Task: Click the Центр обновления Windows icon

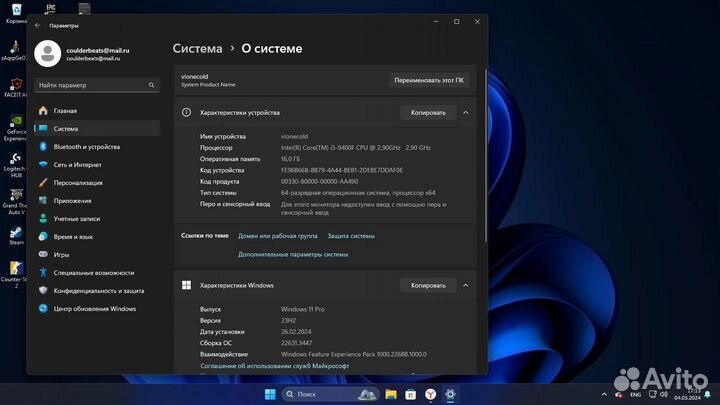Action: click(43, 309)
